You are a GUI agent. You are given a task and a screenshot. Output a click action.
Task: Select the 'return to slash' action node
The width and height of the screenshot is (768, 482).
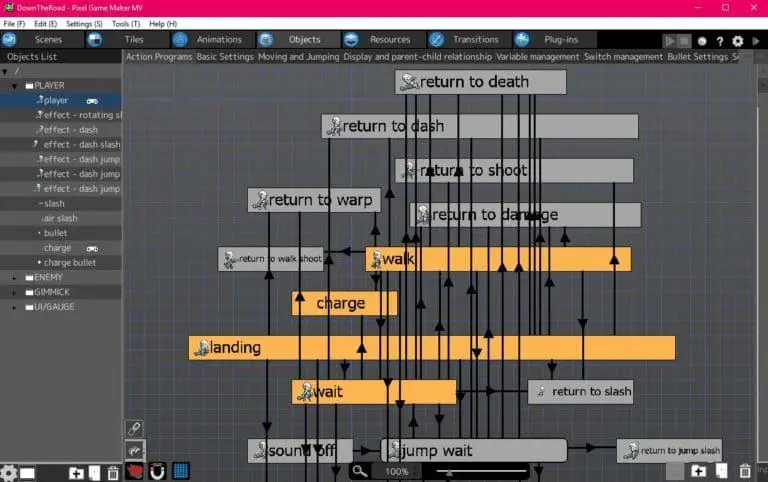tap(580, 392)
